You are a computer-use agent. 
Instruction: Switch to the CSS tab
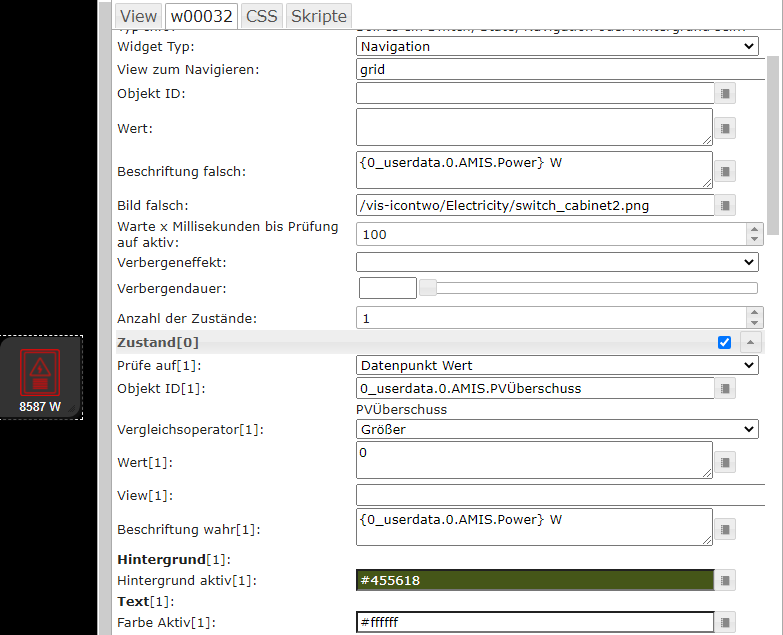click(261, 16)
